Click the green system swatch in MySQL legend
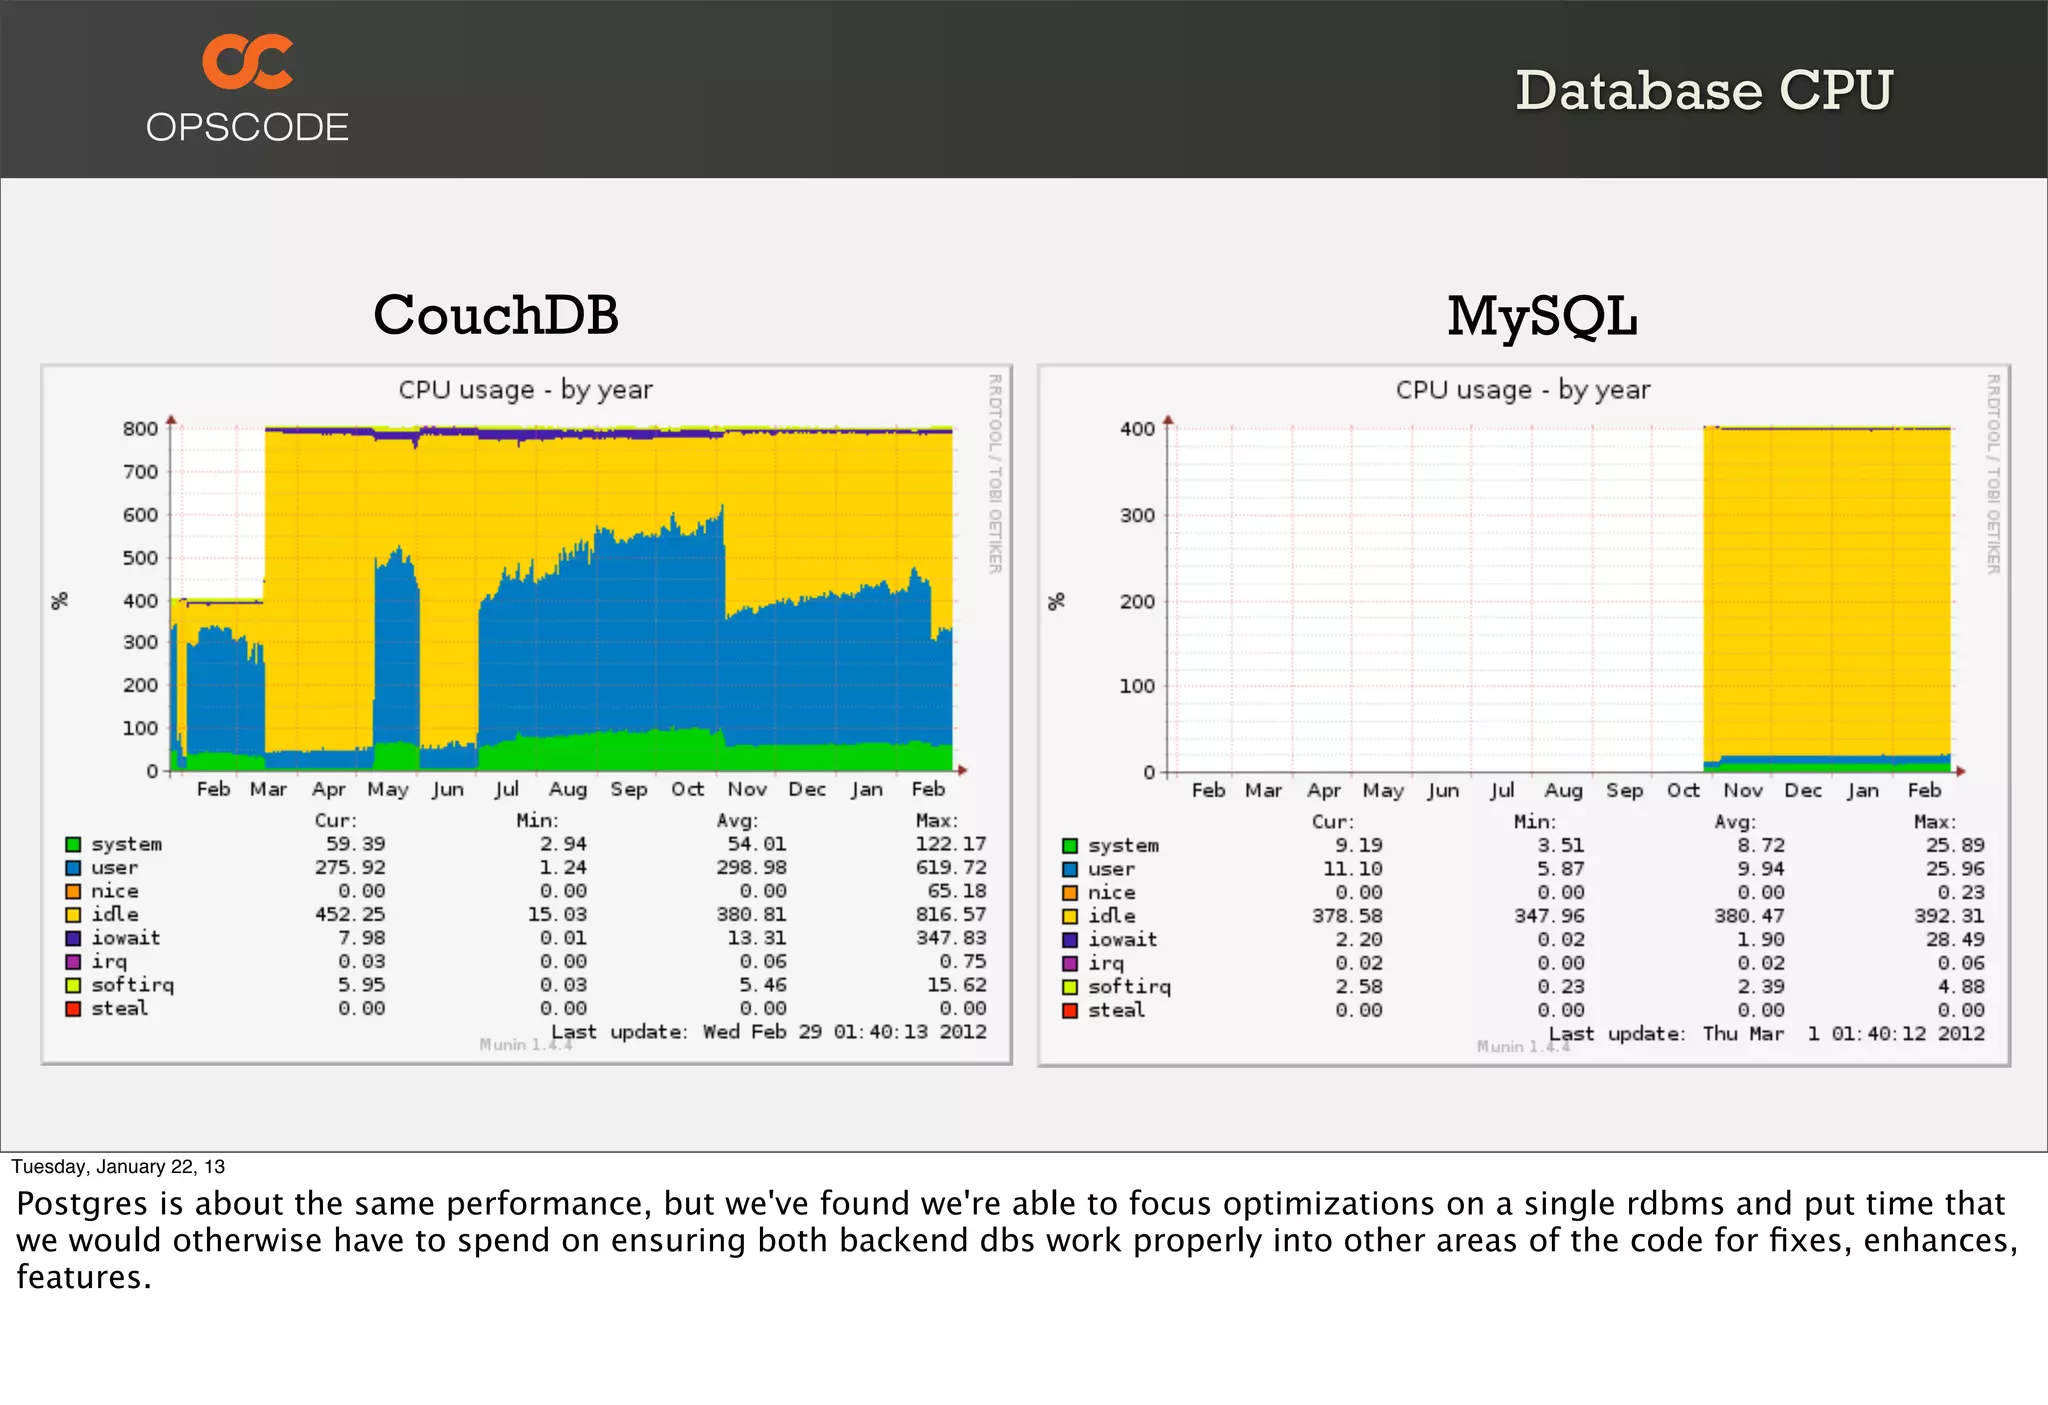This screenshot has width=2048, height=1405. [1070, 846]
